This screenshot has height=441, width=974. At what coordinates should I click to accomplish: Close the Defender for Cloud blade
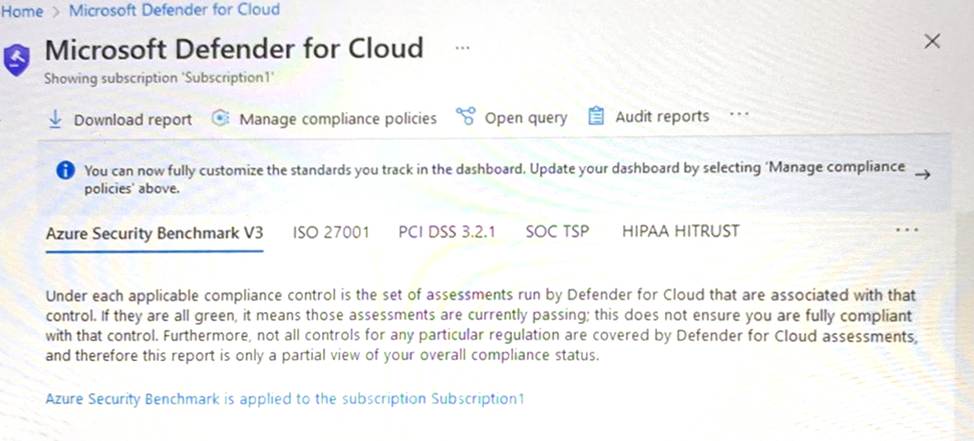click(x=932, y=41)
